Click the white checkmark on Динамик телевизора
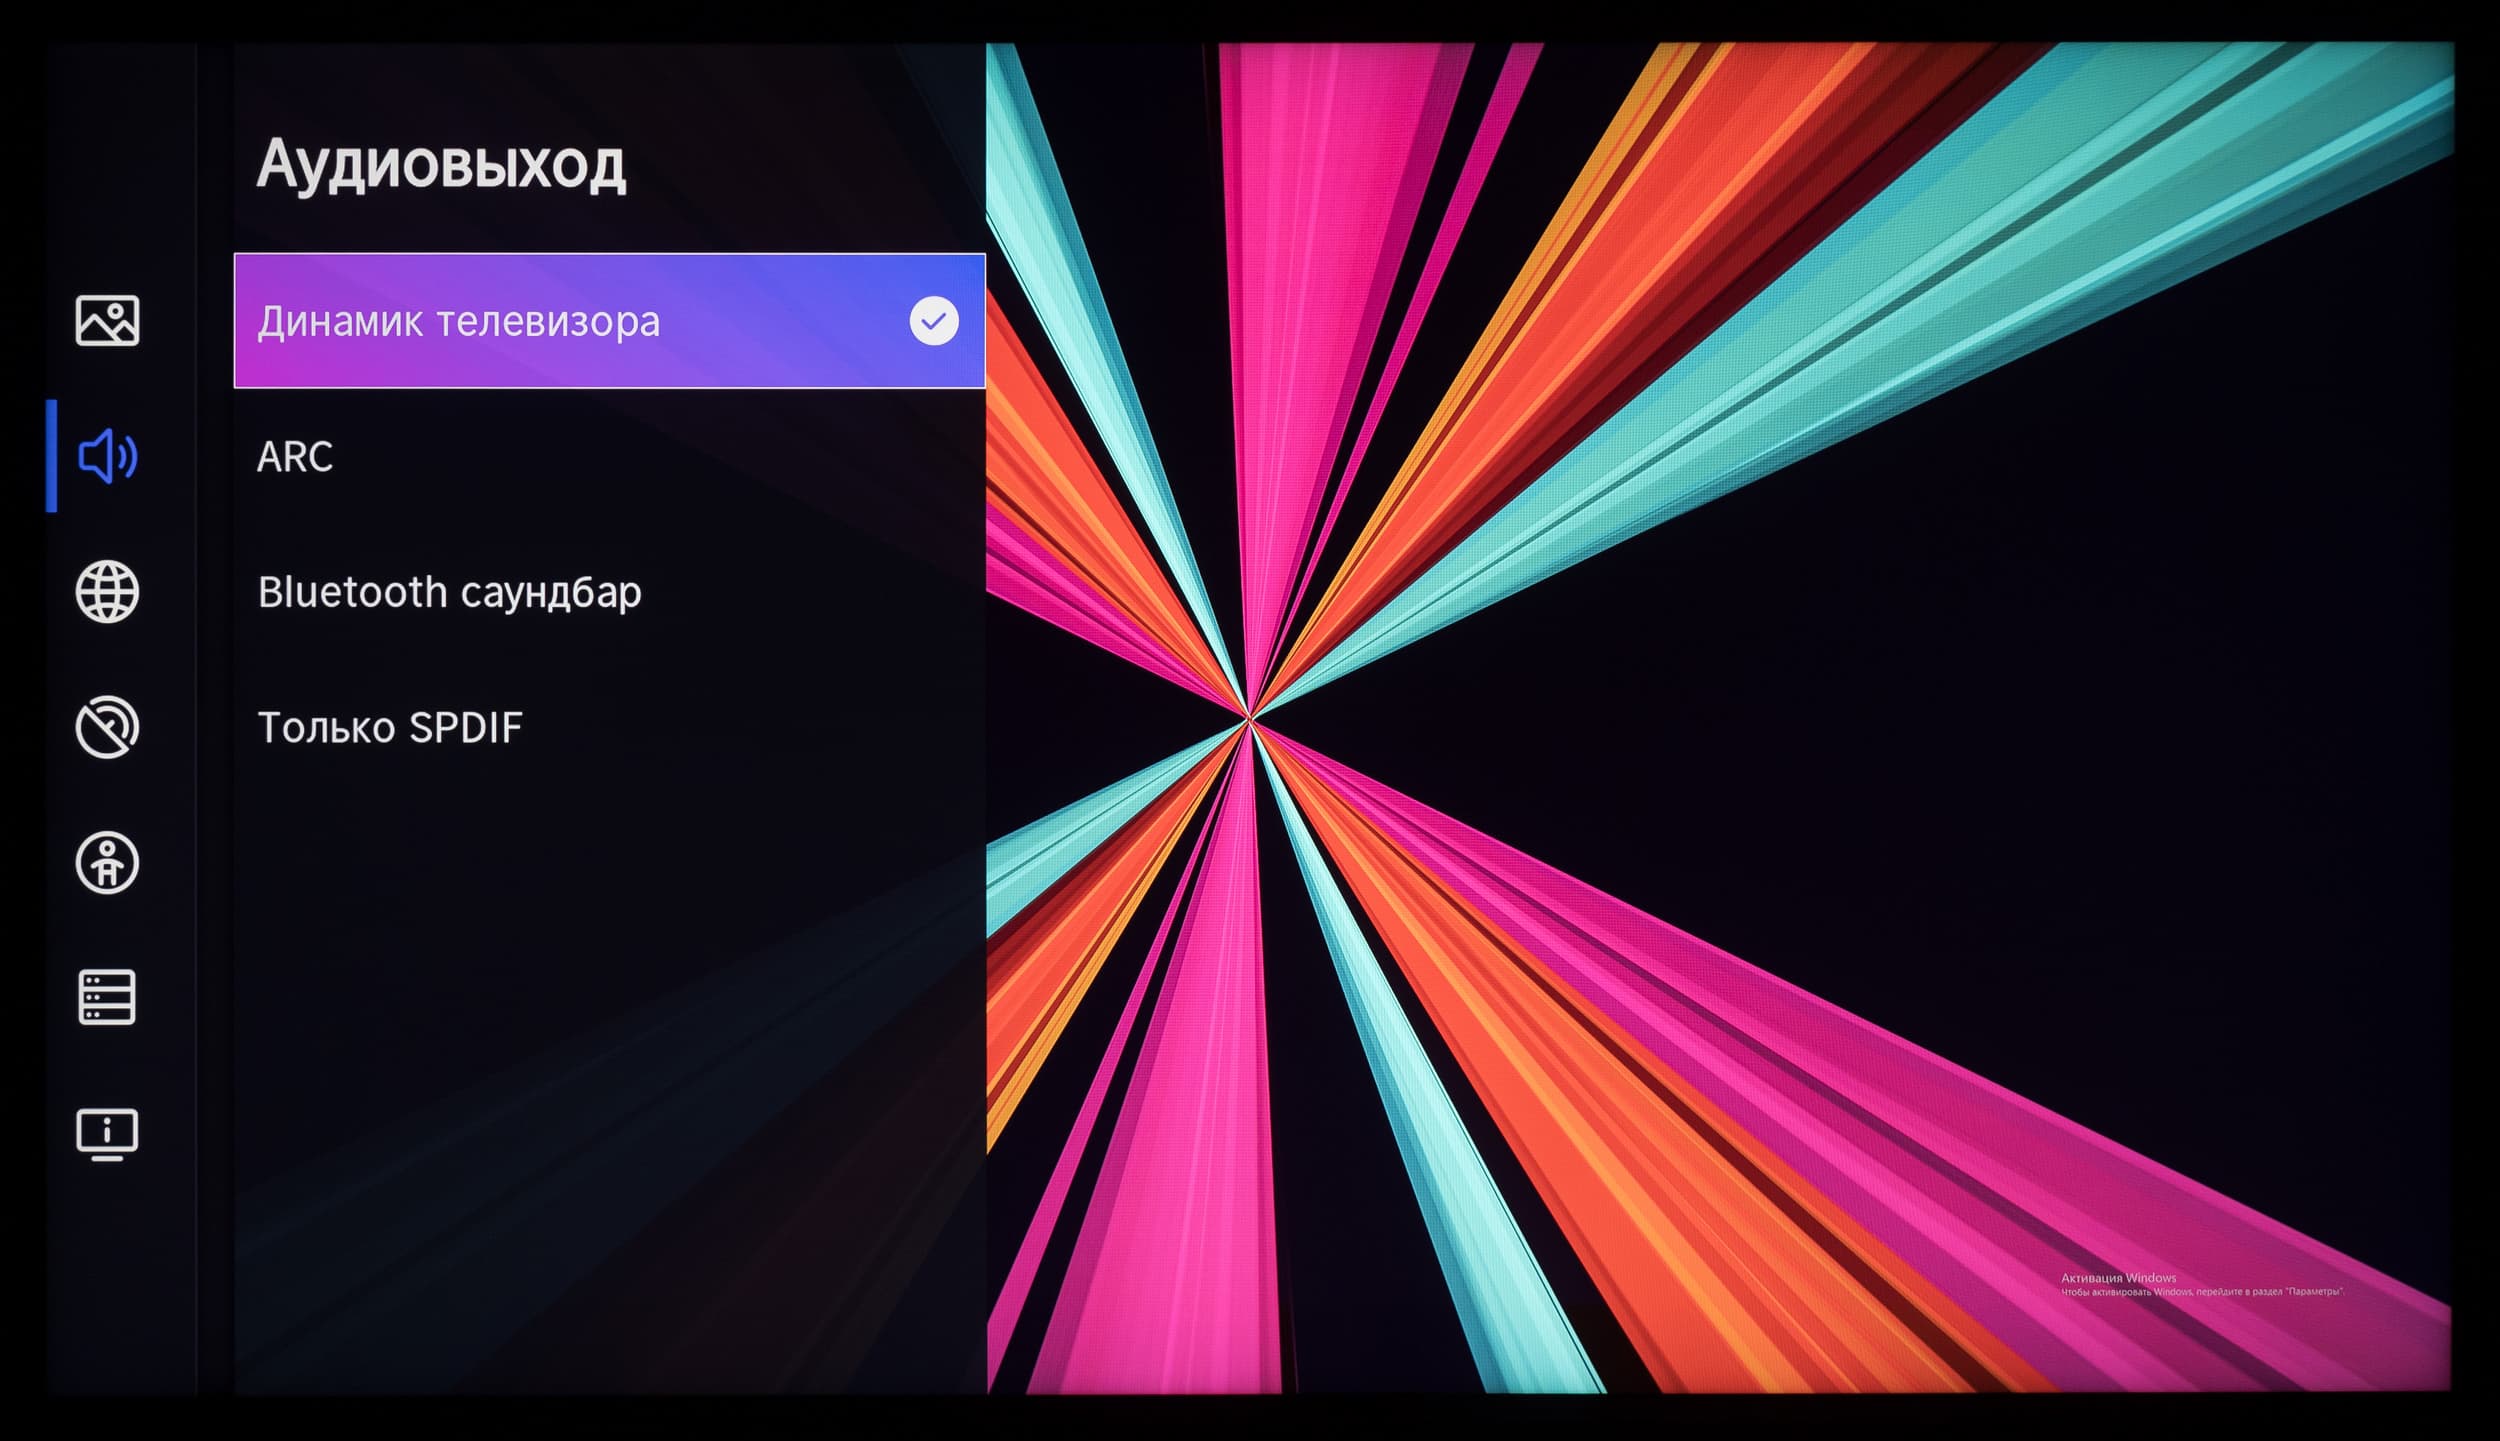 pyautogui.click(x=933, y=321)
